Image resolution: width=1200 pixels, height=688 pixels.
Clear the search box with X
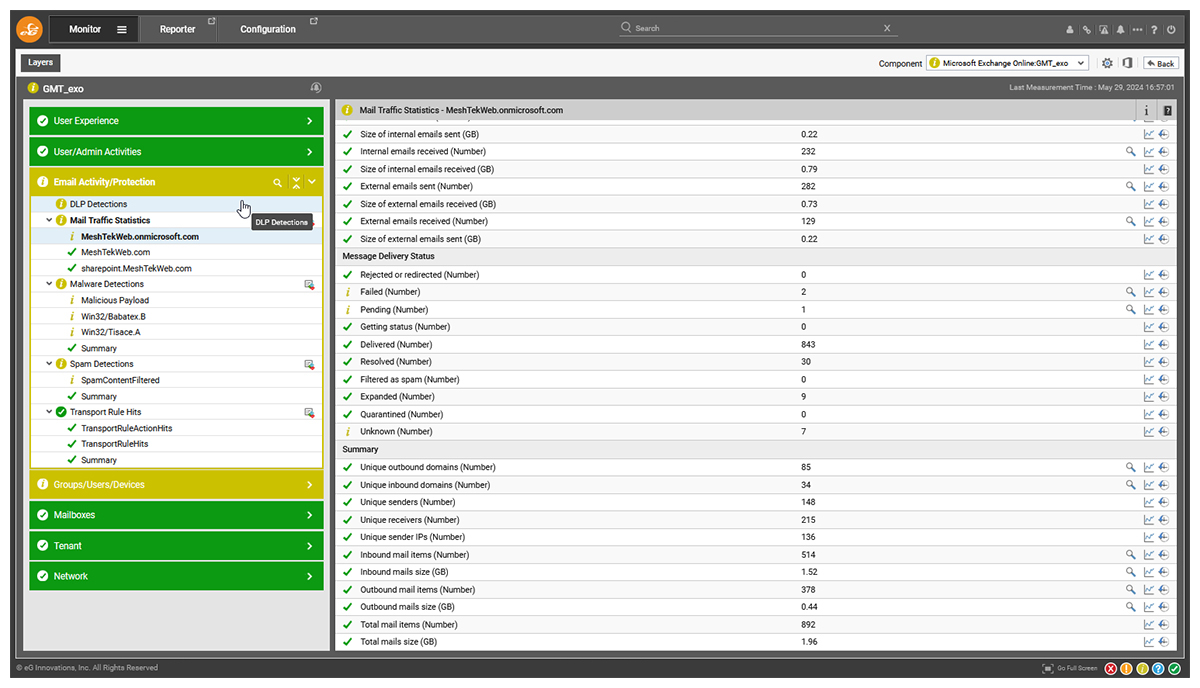coord(887,29)
